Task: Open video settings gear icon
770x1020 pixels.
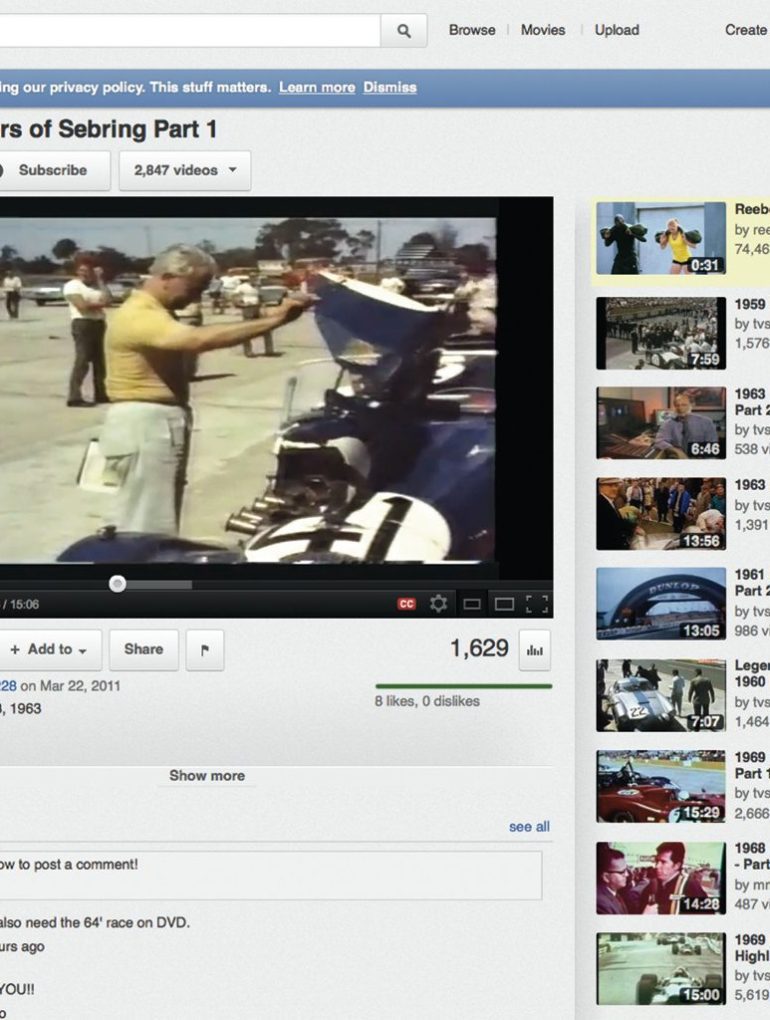Action: click(x=438, y=604)
